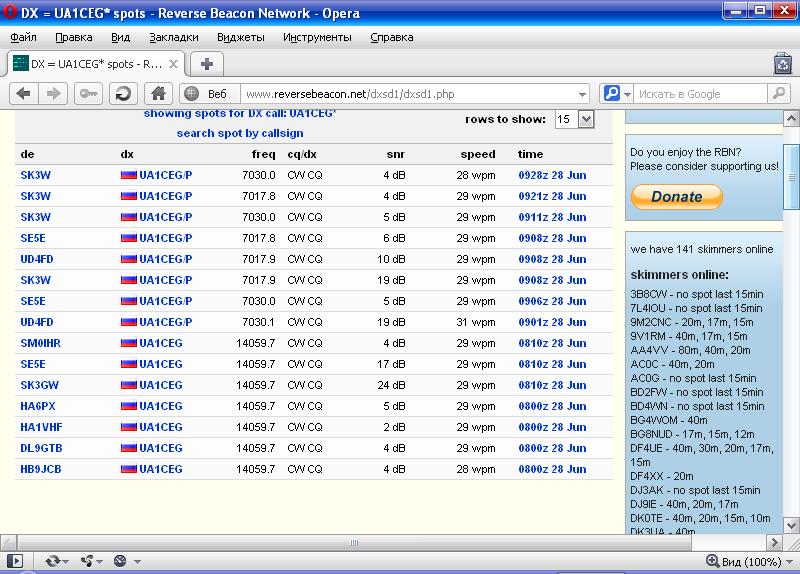Open the zoom level Вид (100%) dropdown
Viewport: 800px width, 574px height.
[x=749, y=561]
